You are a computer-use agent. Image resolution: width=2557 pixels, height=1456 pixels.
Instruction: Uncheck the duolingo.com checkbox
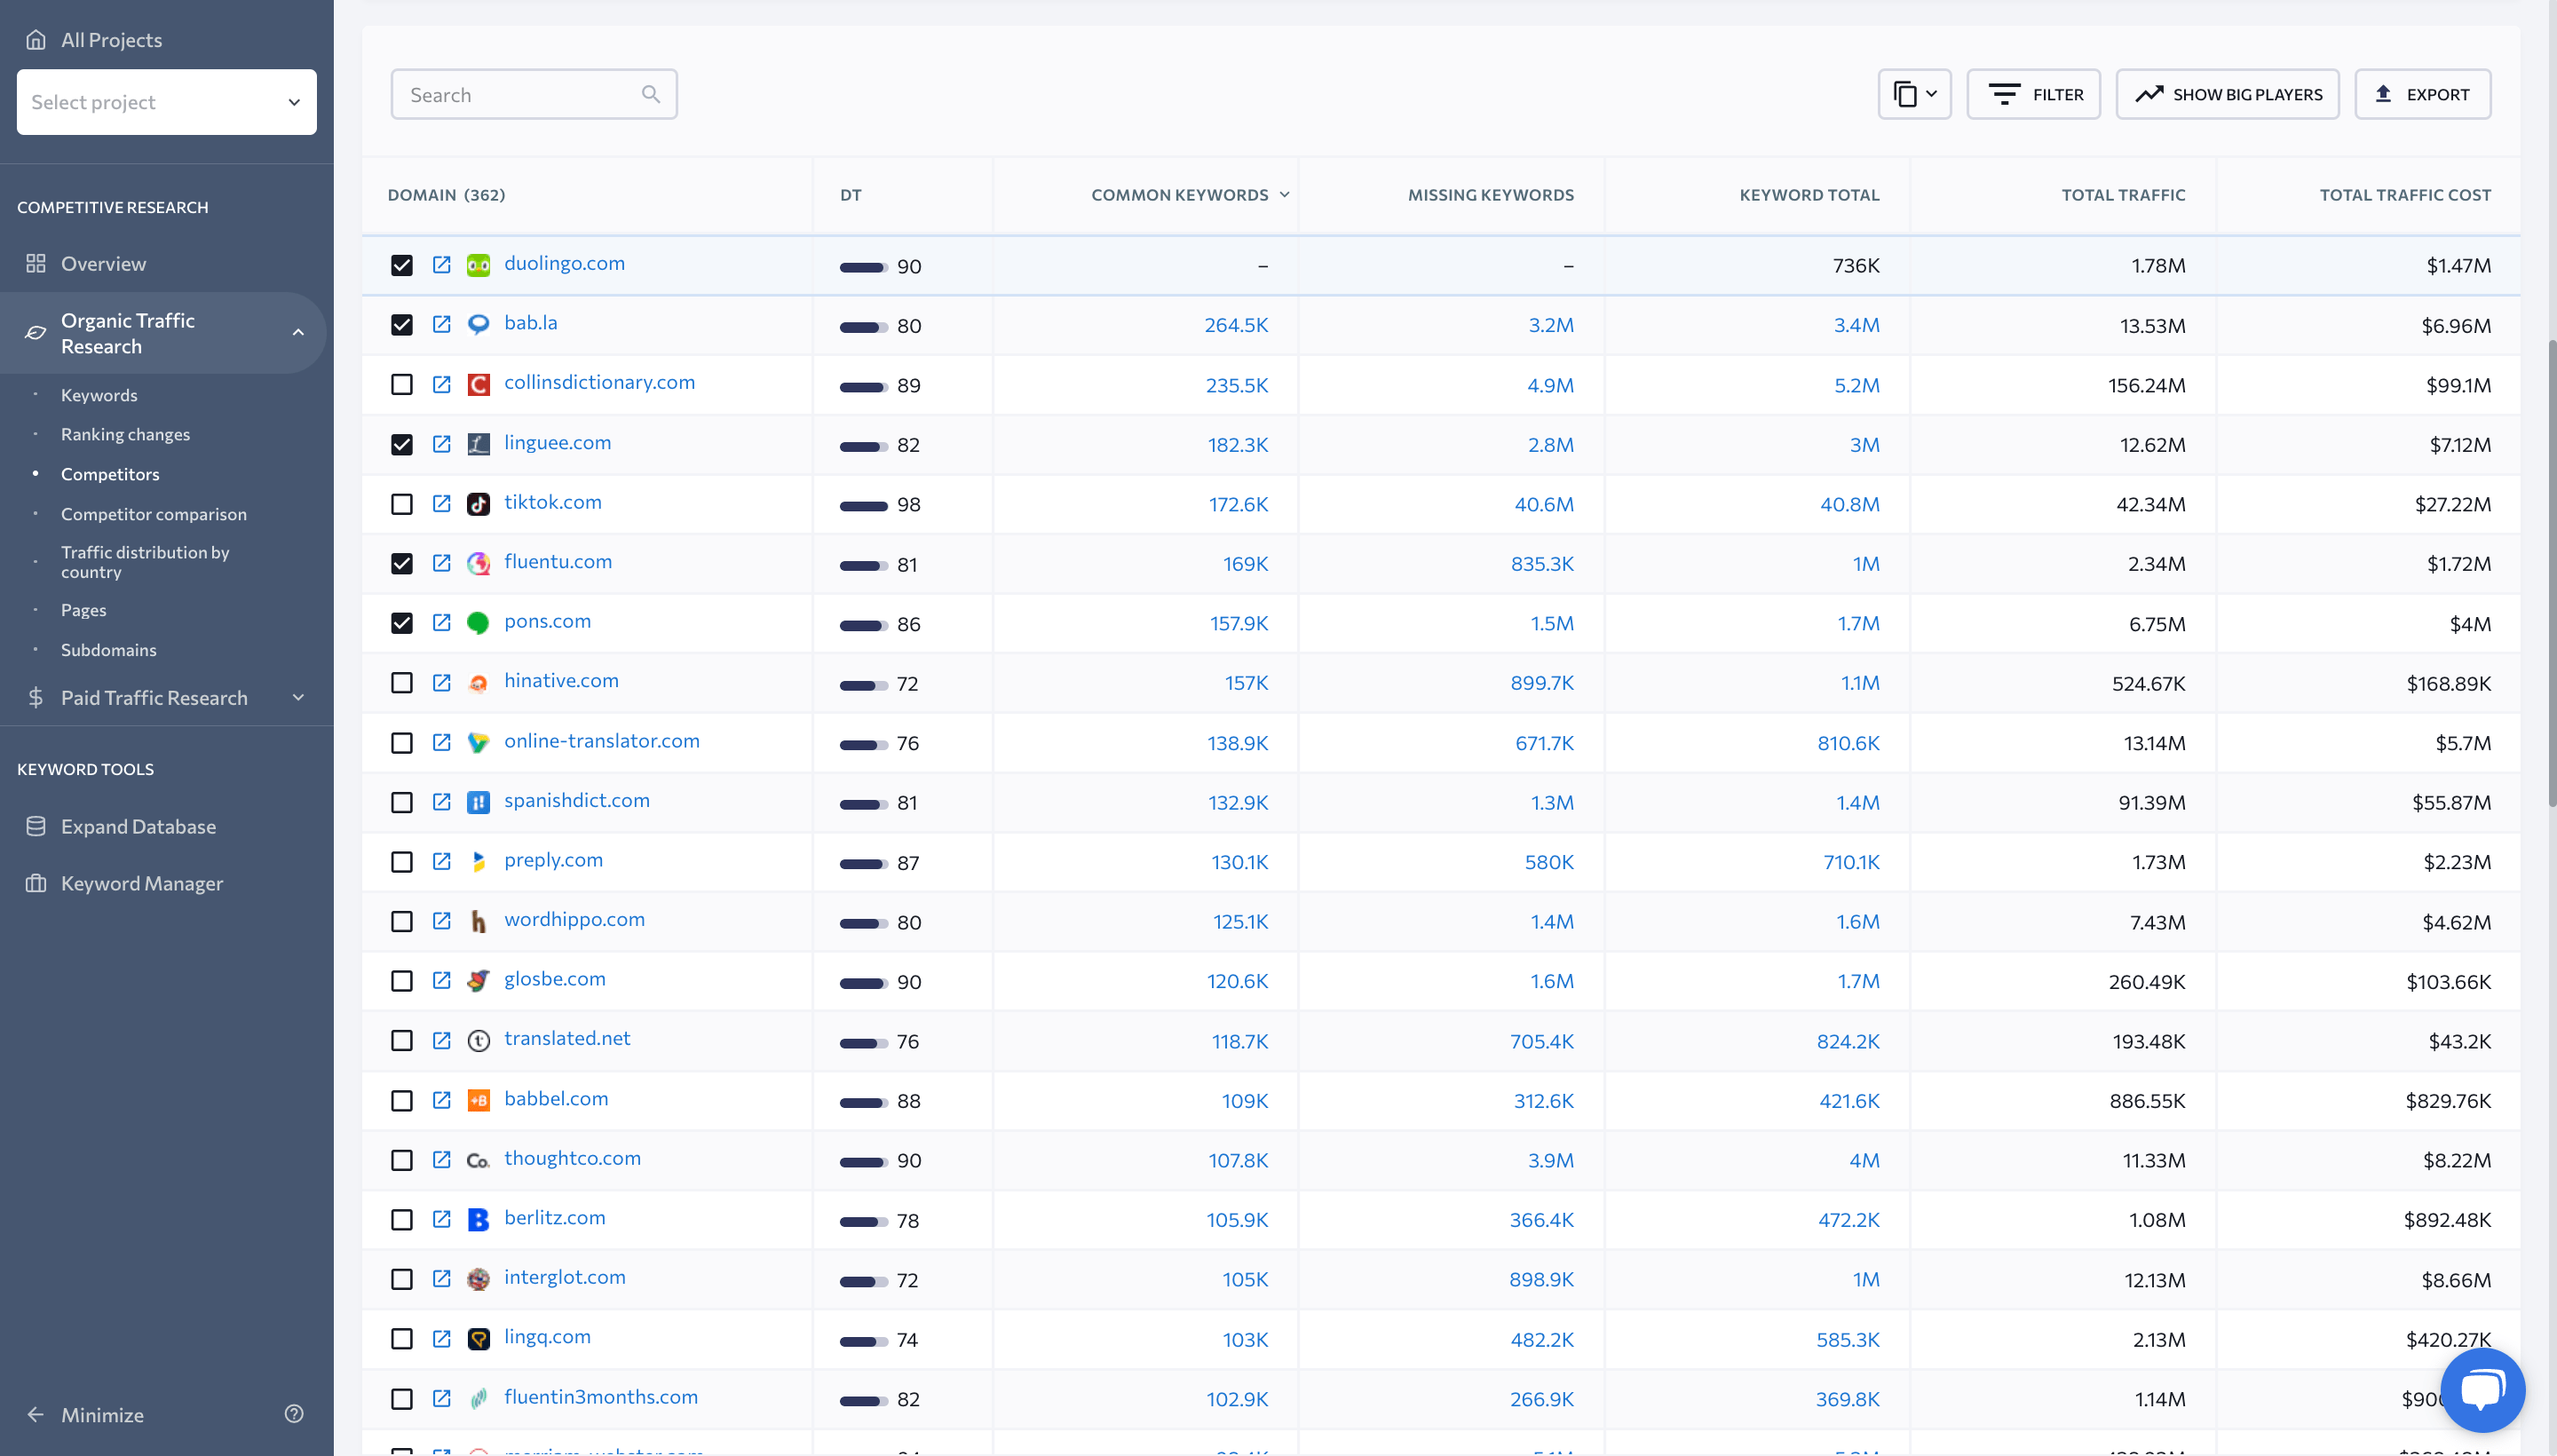click(x=402, y=265)
